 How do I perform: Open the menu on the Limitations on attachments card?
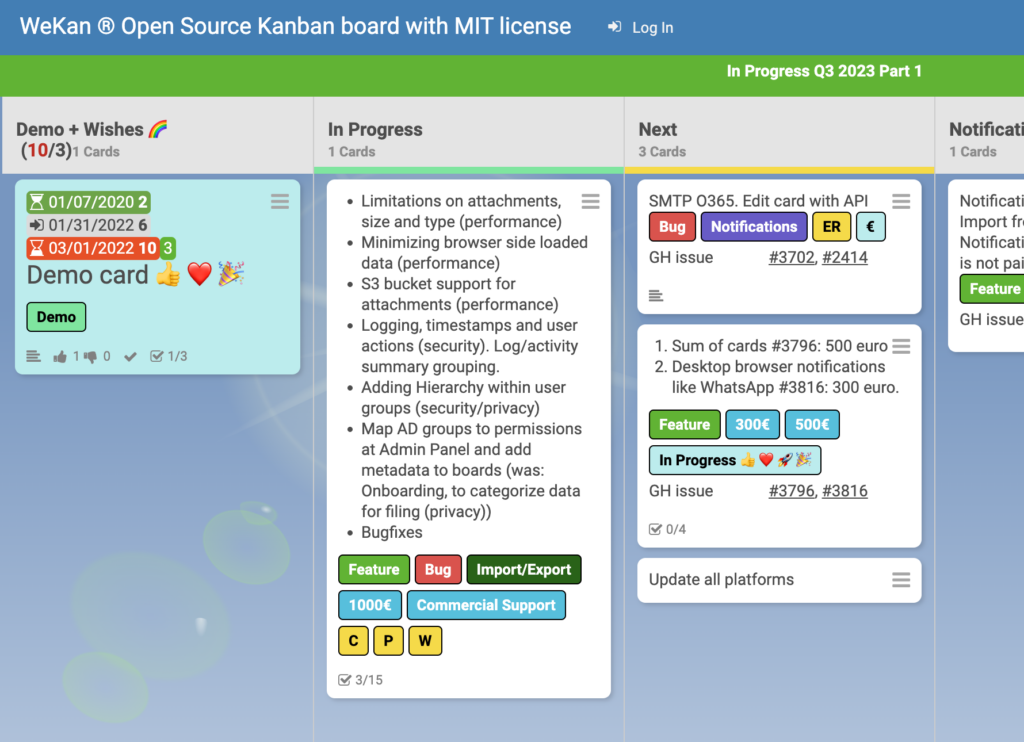[590, 201]
